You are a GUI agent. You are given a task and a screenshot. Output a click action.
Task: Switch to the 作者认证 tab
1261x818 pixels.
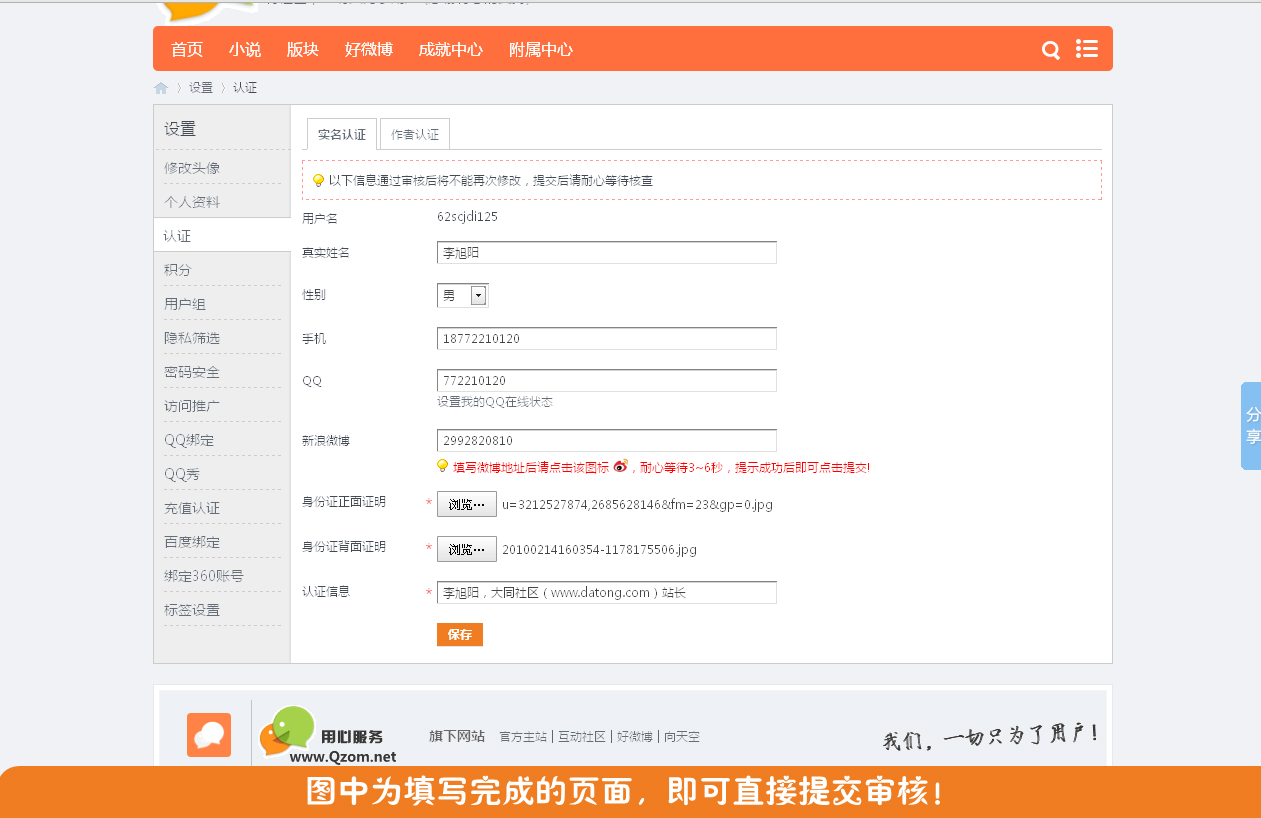[415, 134]
